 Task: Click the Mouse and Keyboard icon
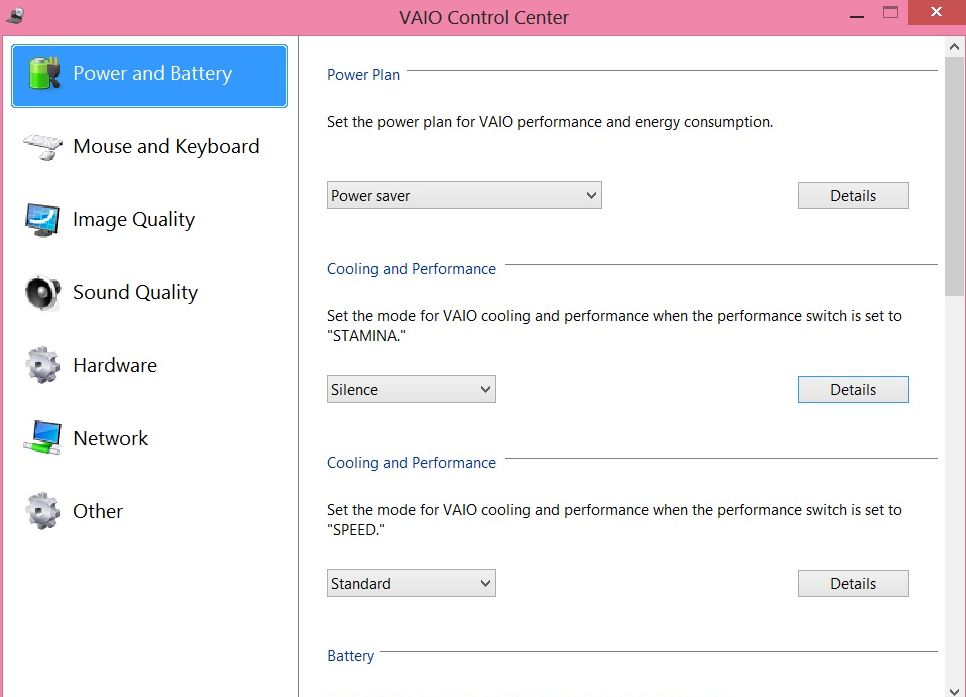pyautogui.click(x=43, y=147)
